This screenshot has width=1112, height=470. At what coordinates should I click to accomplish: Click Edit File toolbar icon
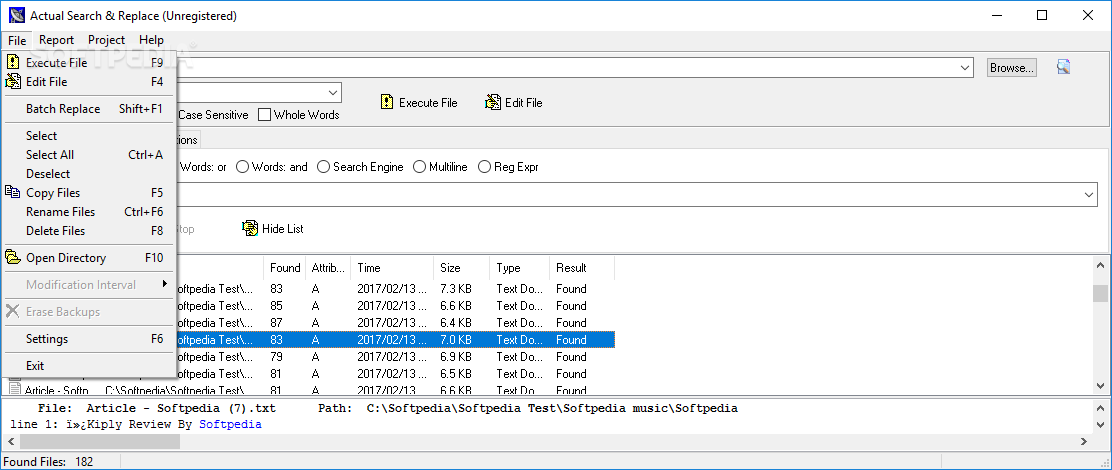tap(493, 102)
